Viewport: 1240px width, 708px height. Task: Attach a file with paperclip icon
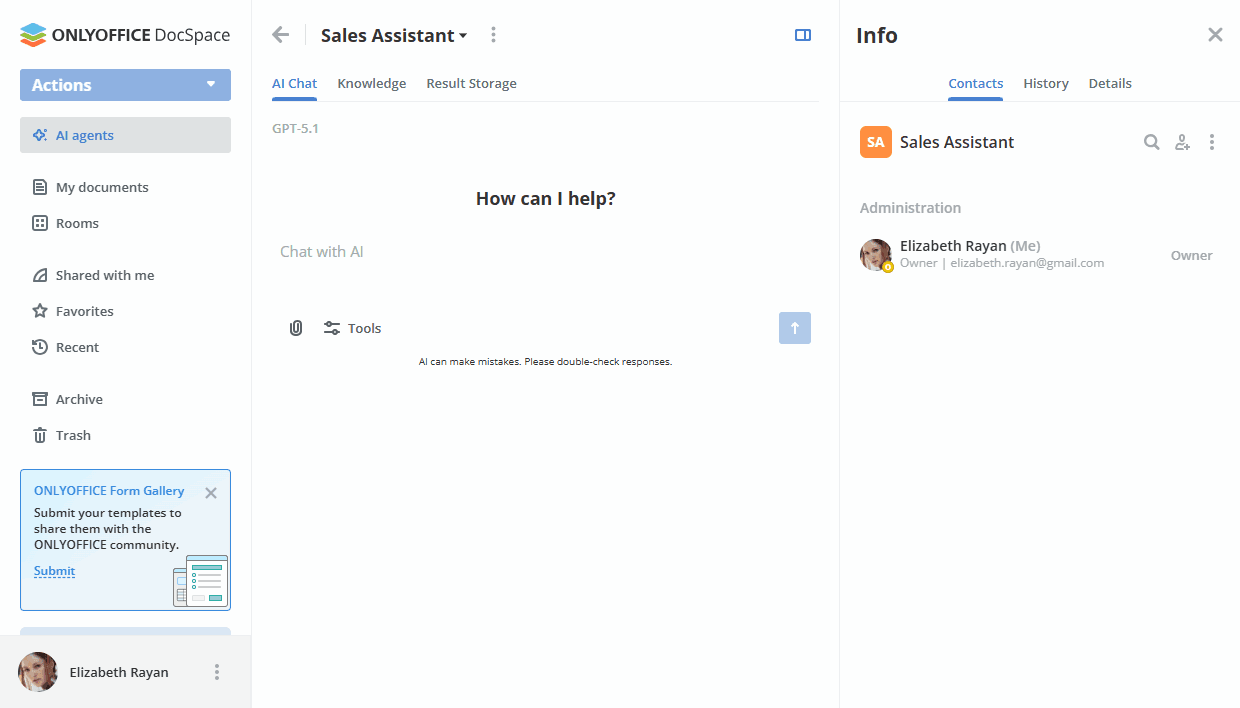coord(296,328)
